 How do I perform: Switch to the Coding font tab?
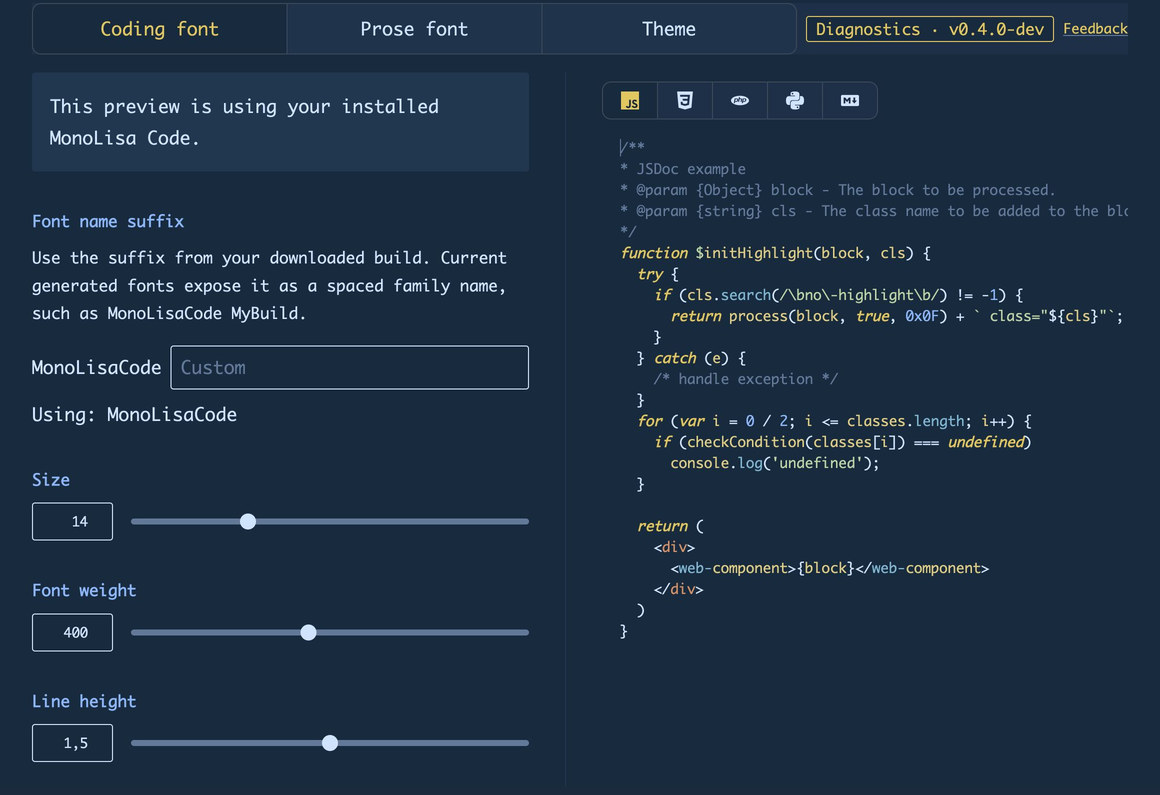160,29
